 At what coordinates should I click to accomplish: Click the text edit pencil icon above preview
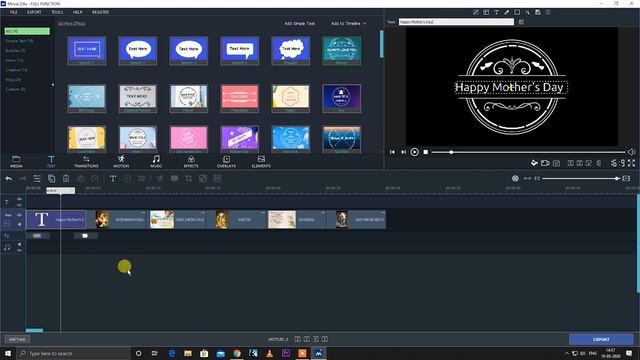pos(476,12)
